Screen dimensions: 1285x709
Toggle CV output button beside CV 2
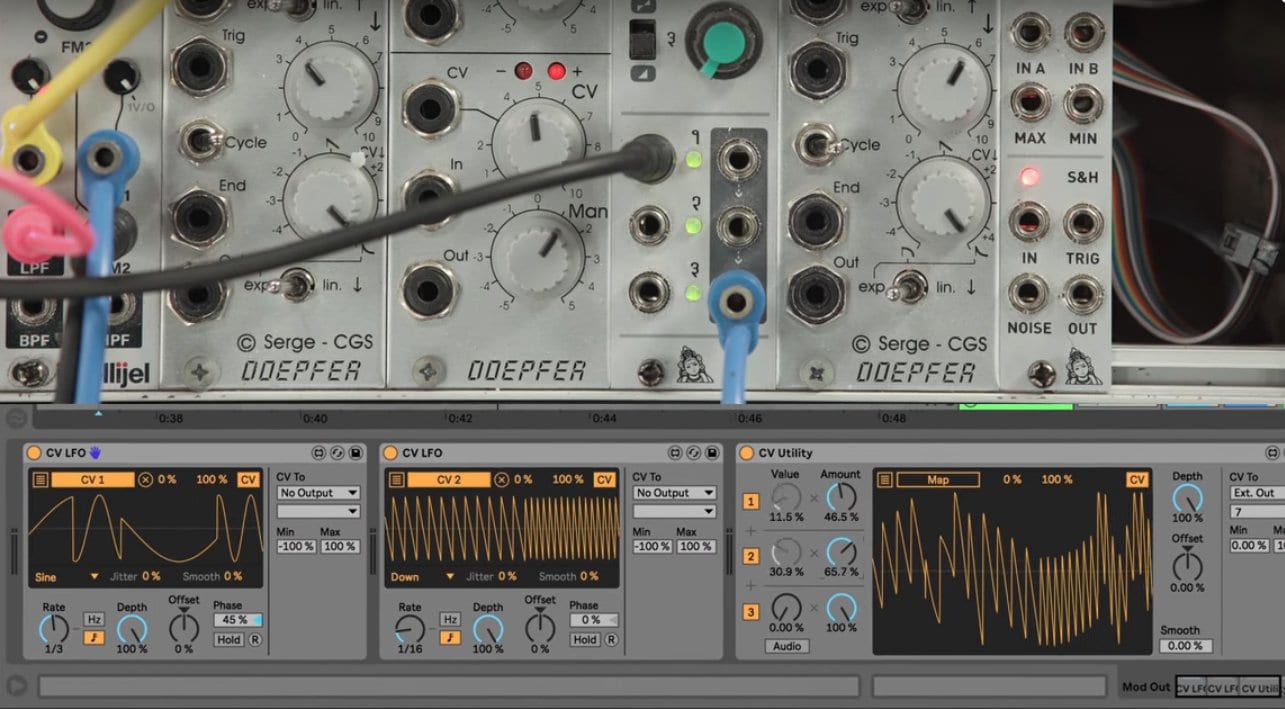(x=604, y=480)
